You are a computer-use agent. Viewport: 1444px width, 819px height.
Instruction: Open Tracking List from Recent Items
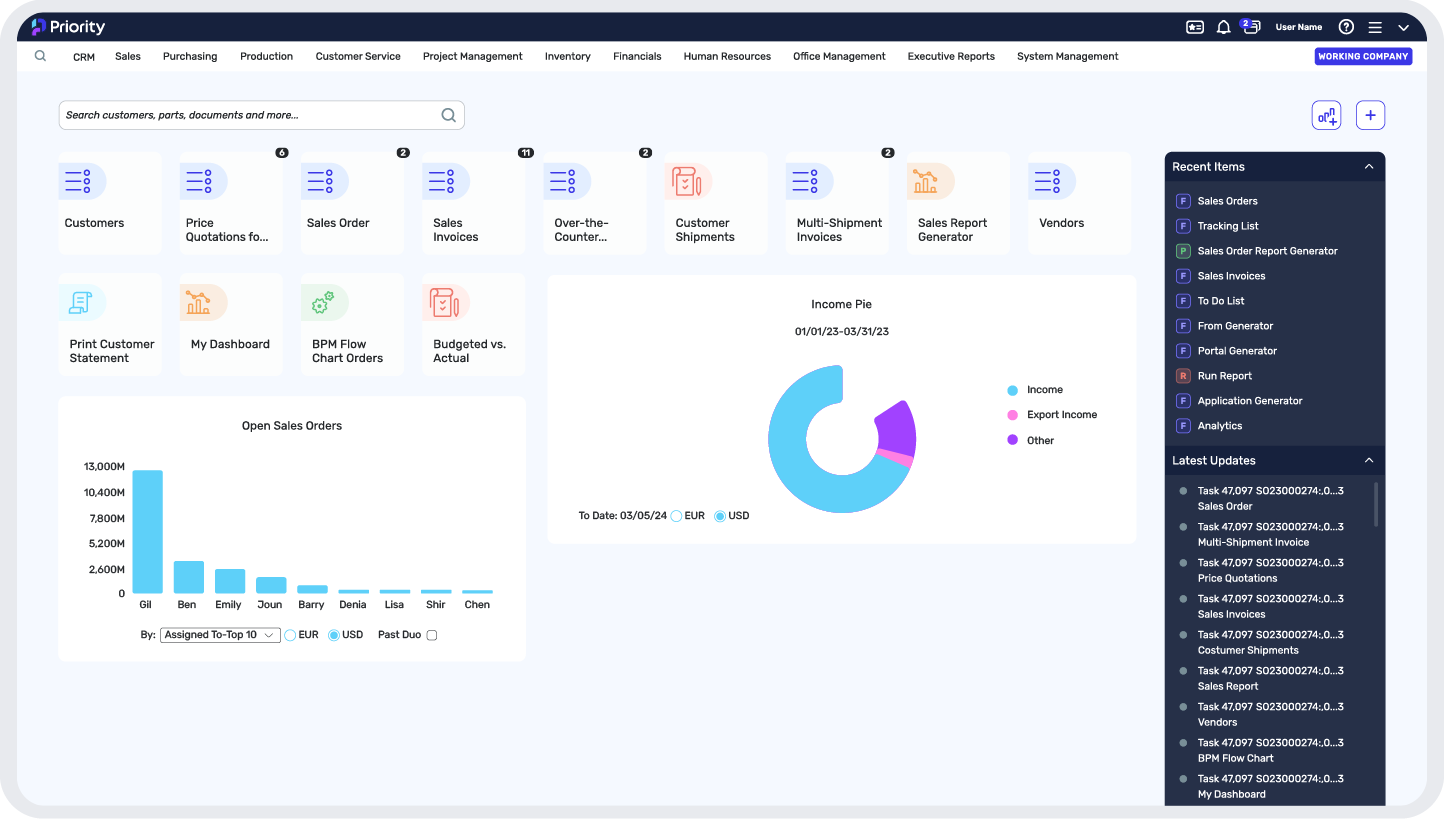click(1227, 226)
